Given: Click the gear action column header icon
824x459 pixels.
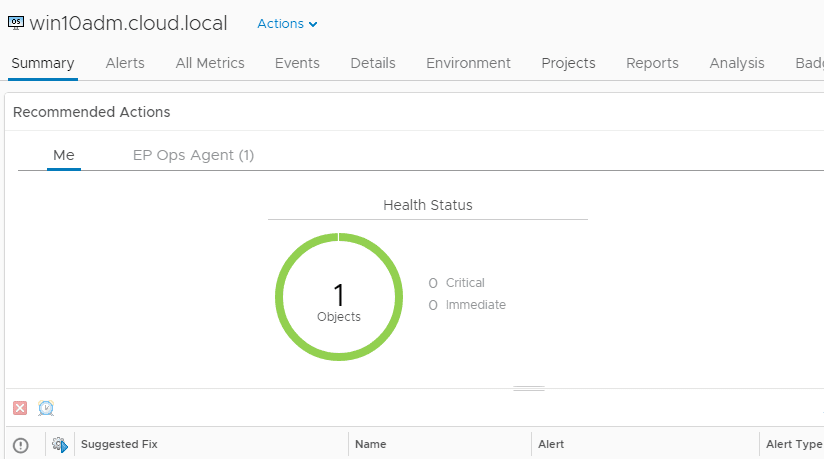Looking at the screenshot, I should 59,445.
